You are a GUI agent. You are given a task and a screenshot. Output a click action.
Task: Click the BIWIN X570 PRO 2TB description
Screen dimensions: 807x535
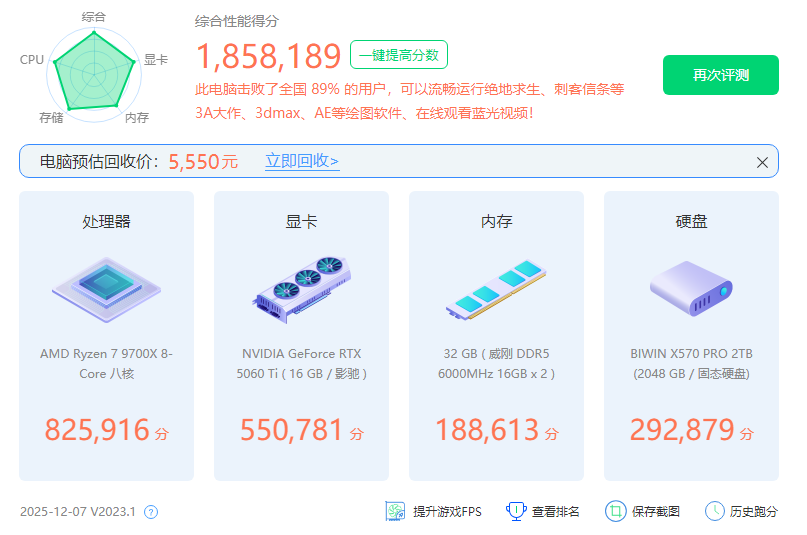(x=691, y=364)
